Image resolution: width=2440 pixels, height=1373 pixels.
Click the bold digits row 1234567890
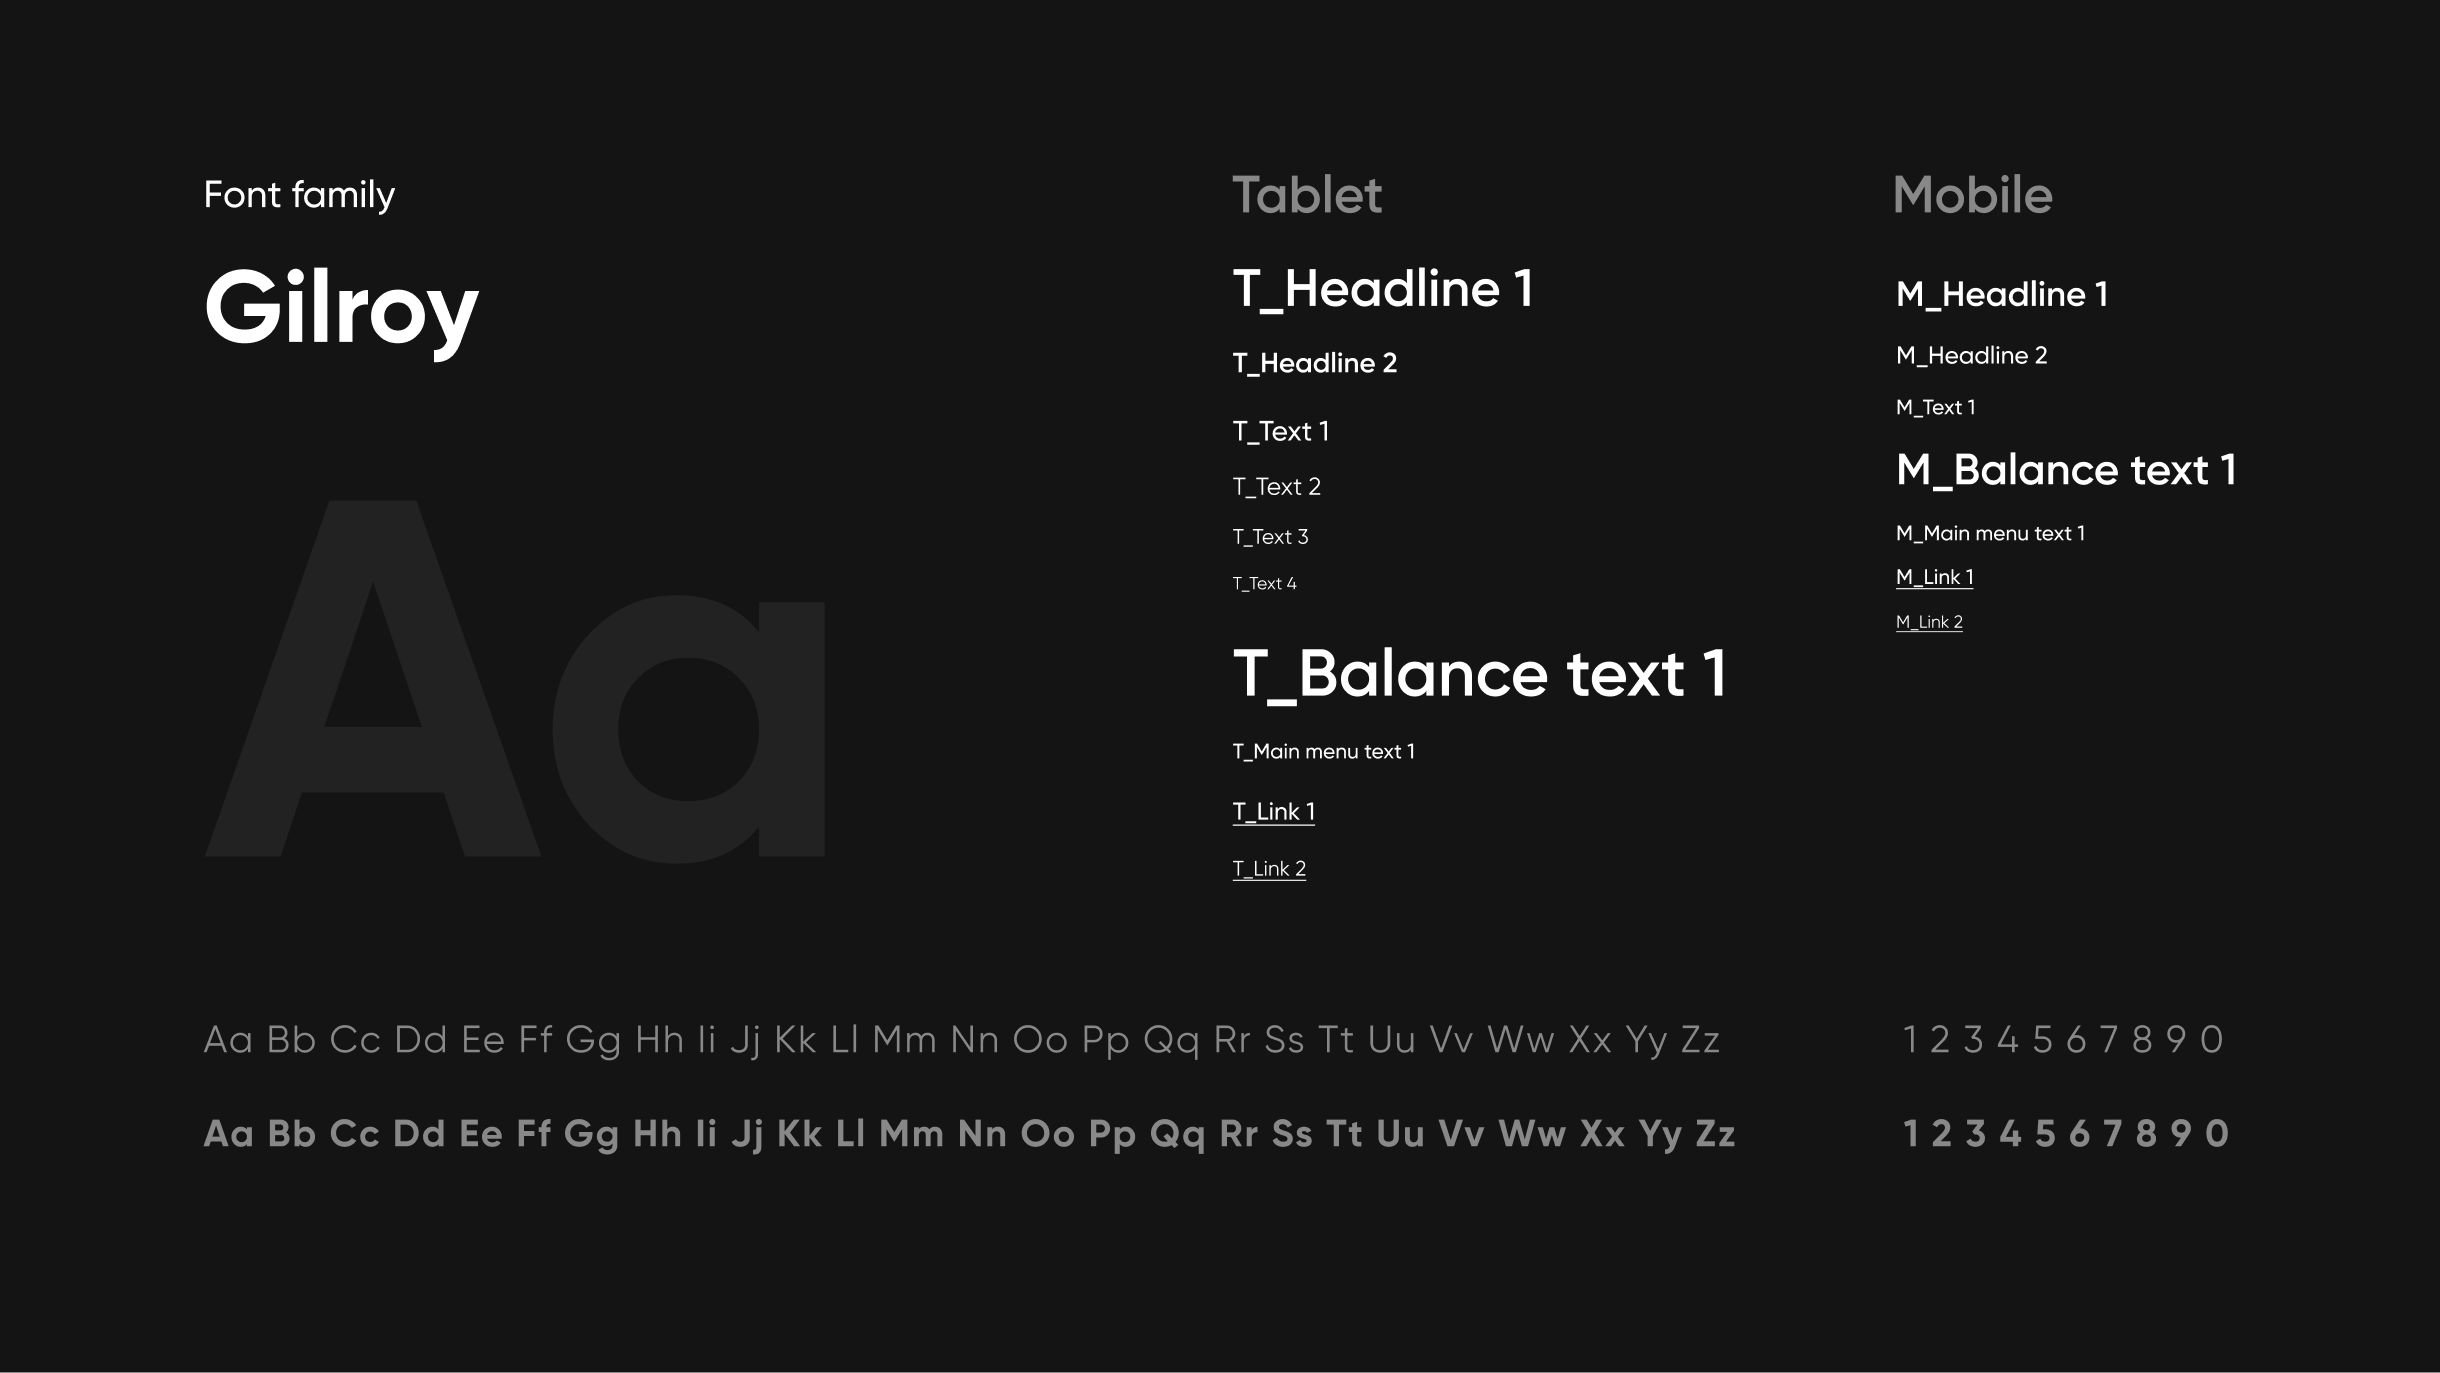pyautogui.click(x=2065, y=1134)
